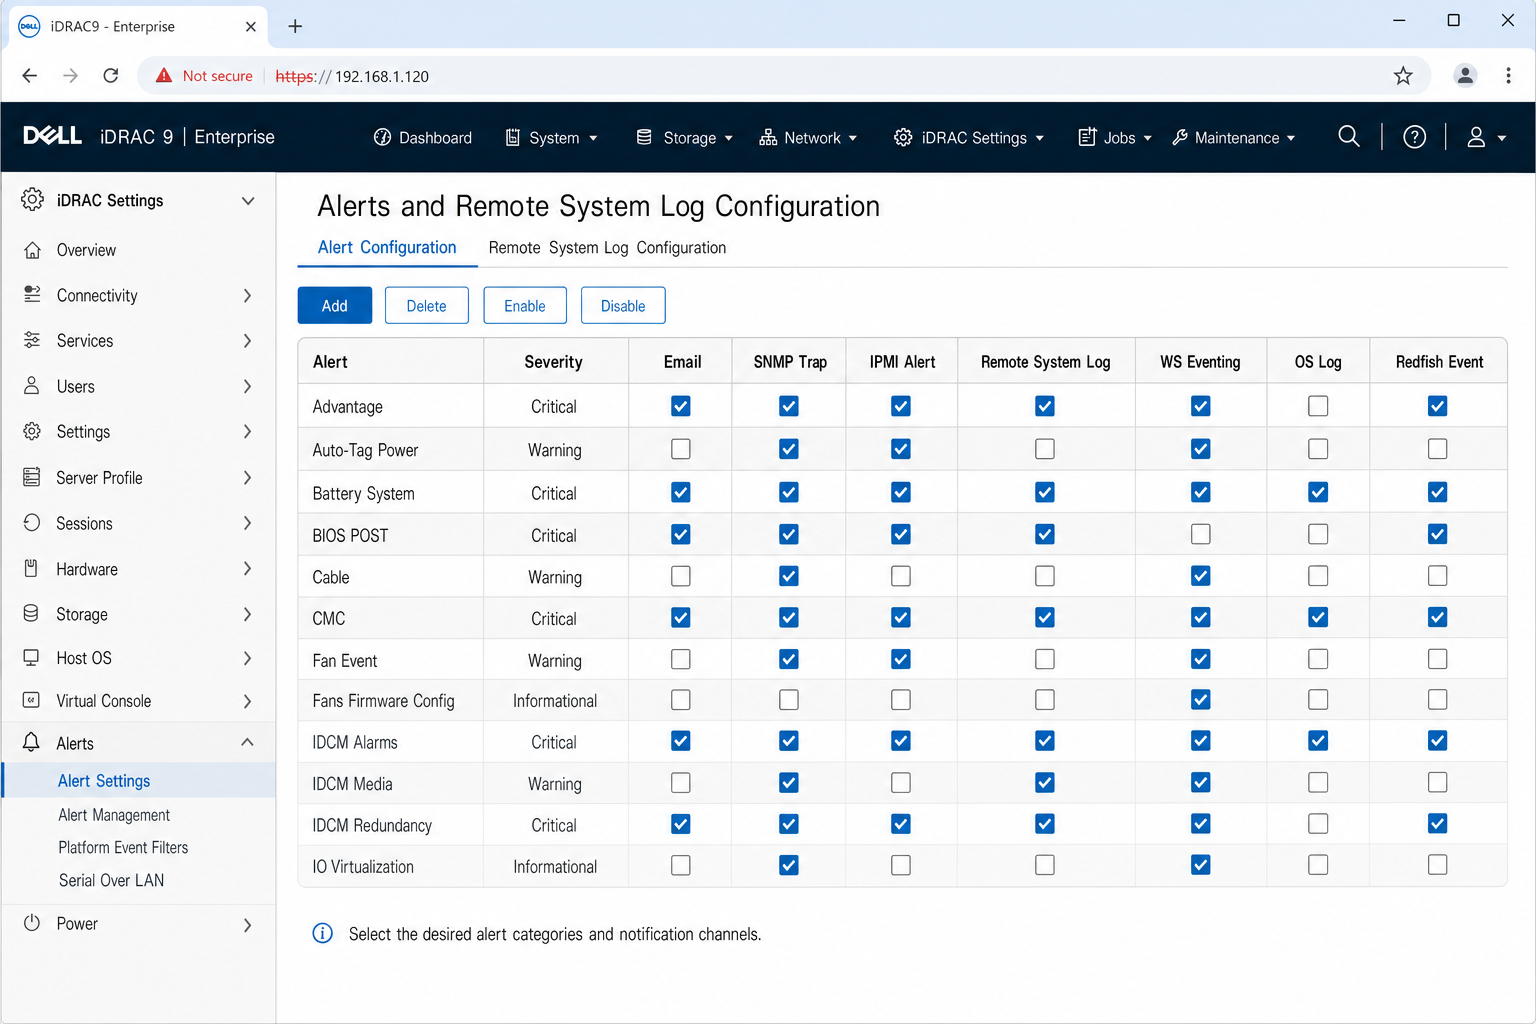Click the Not secure warning icon
1536x1024 pixels.
(x=164, y=76)
